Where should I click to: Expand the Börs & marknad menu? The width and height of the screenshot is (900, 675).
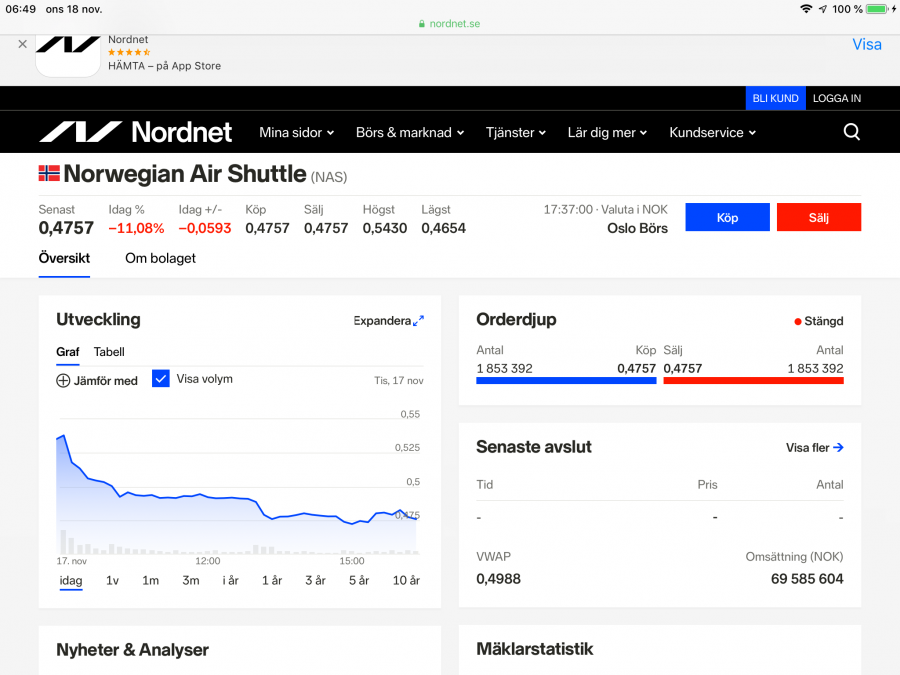click(410, 132)
